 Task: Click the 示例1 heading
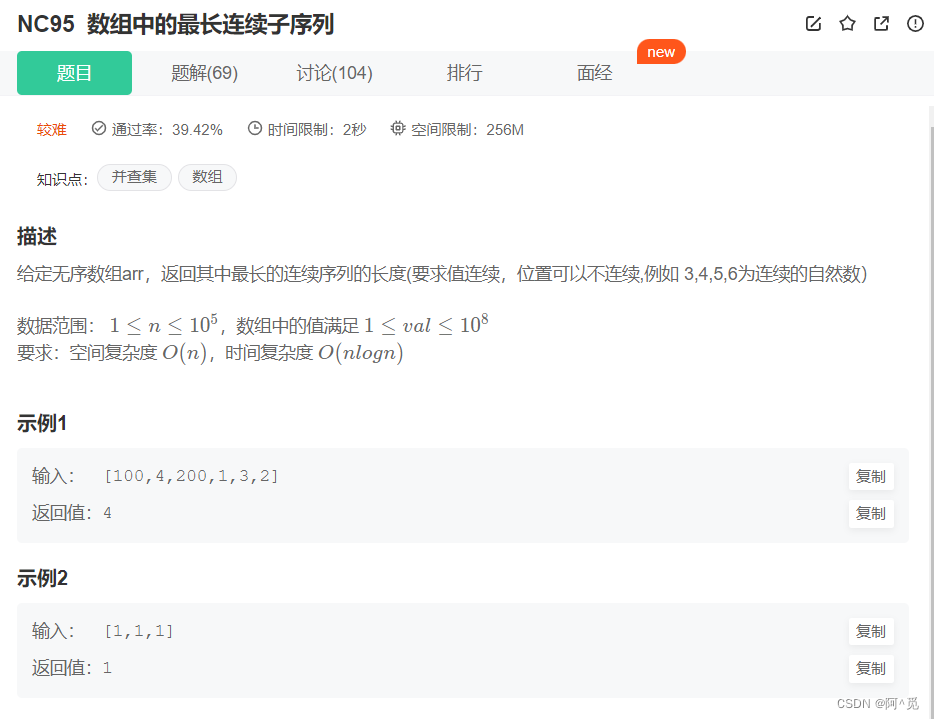click(42, 423)
